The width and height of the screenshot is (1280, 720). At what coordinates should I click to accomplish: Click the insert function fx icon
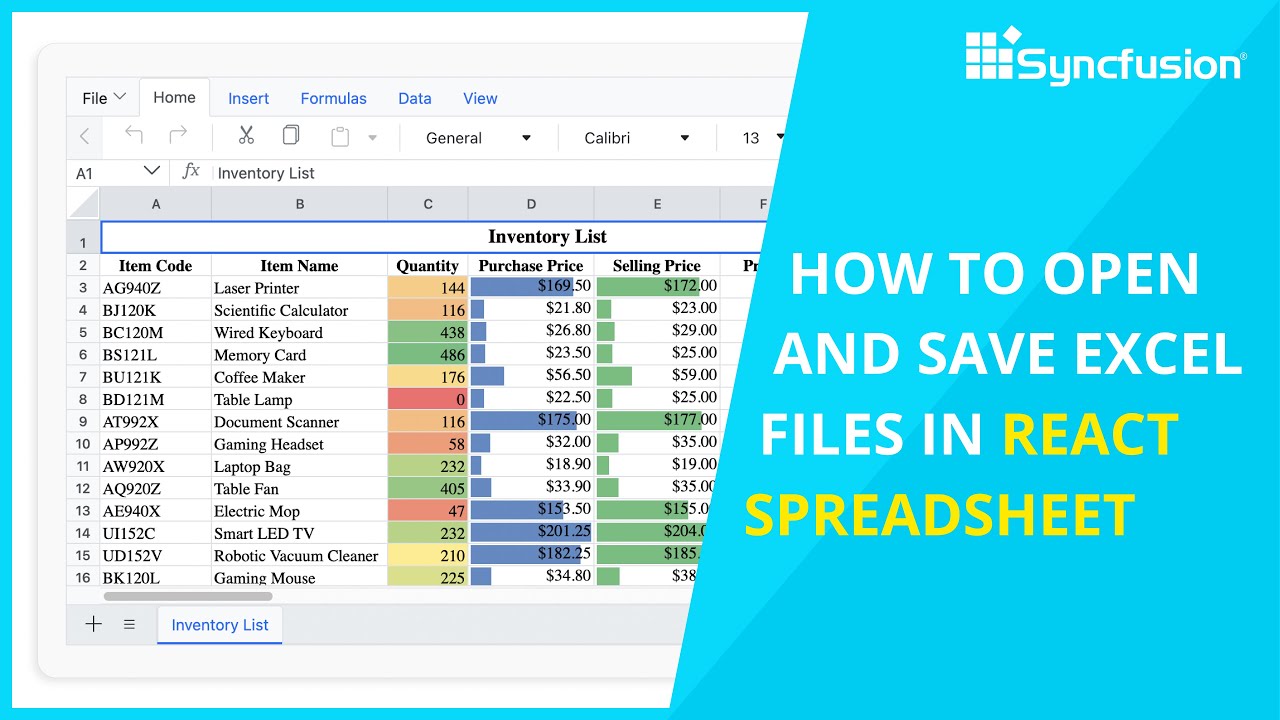pyautogui.click(x=191, y=172)
